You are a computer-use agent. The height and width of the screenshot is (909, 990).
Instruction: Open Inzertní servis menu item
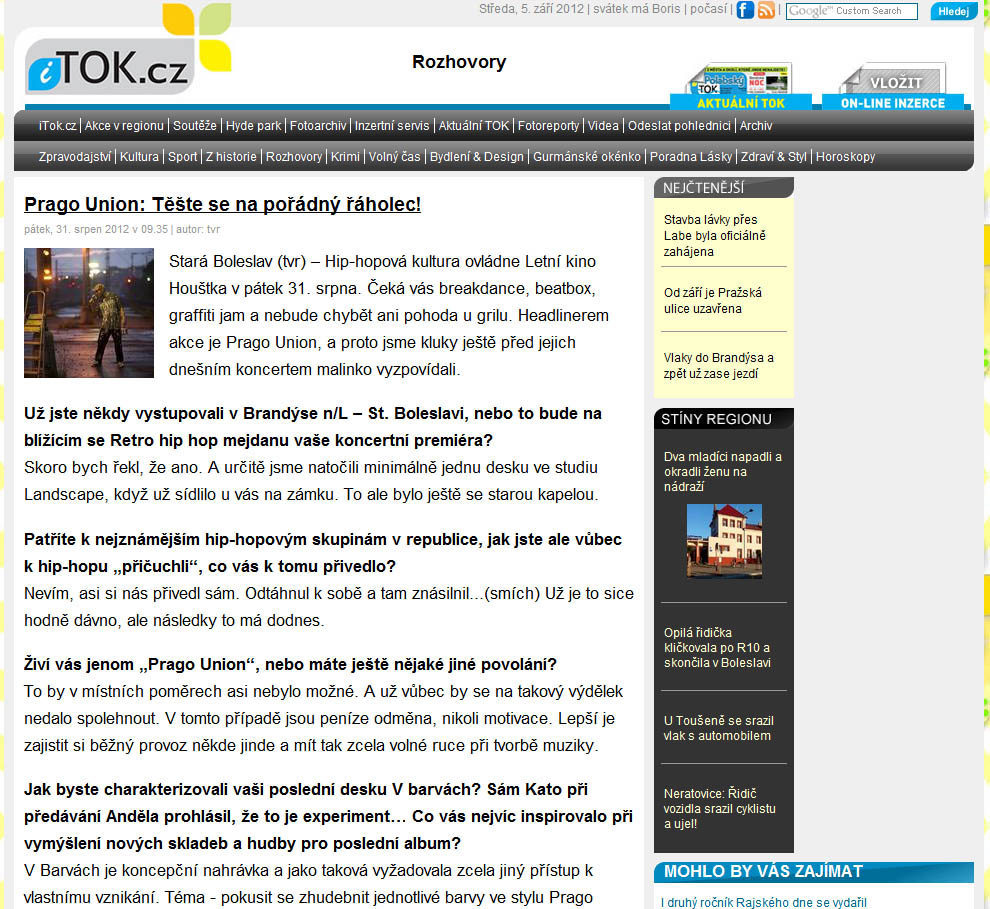[391, 126]
